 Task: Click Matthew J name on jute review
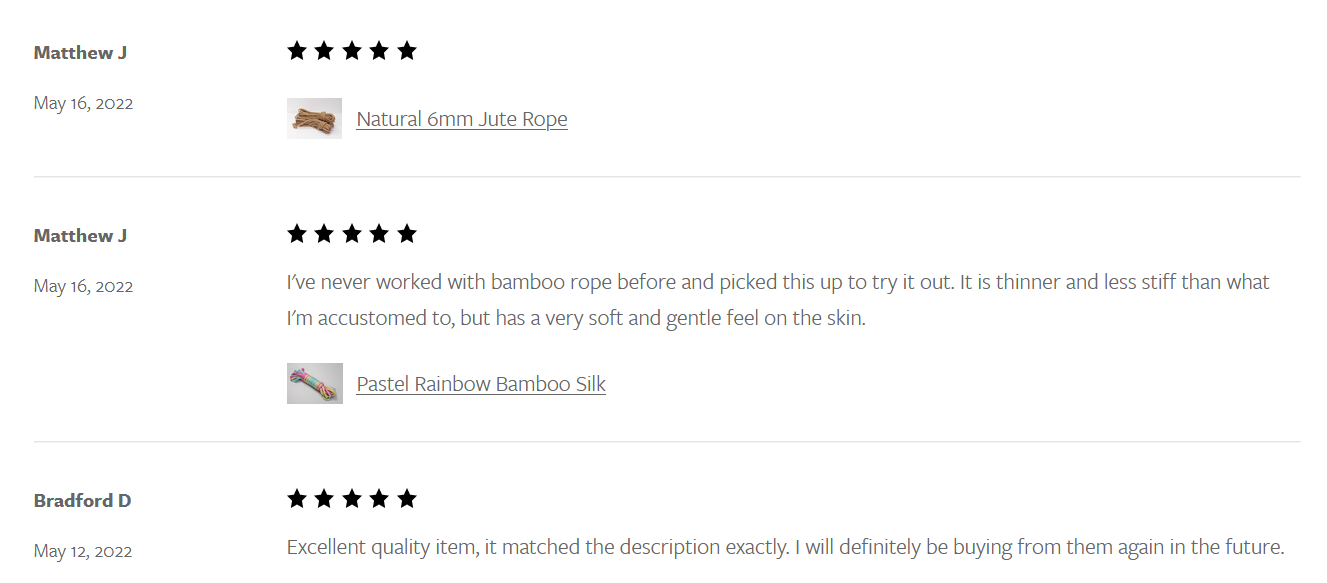(80, 52)
